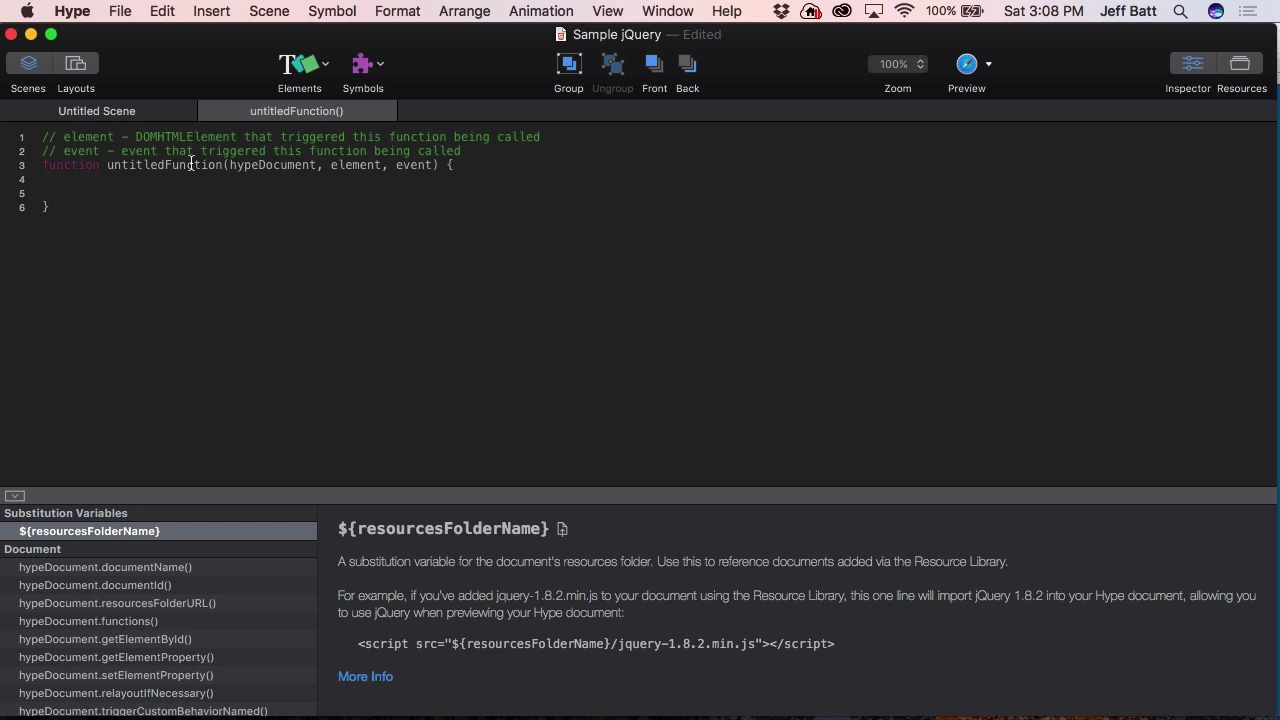Click the Document section header
The height and width of the screenshot is (720, 1280).
tap(158, 549)
